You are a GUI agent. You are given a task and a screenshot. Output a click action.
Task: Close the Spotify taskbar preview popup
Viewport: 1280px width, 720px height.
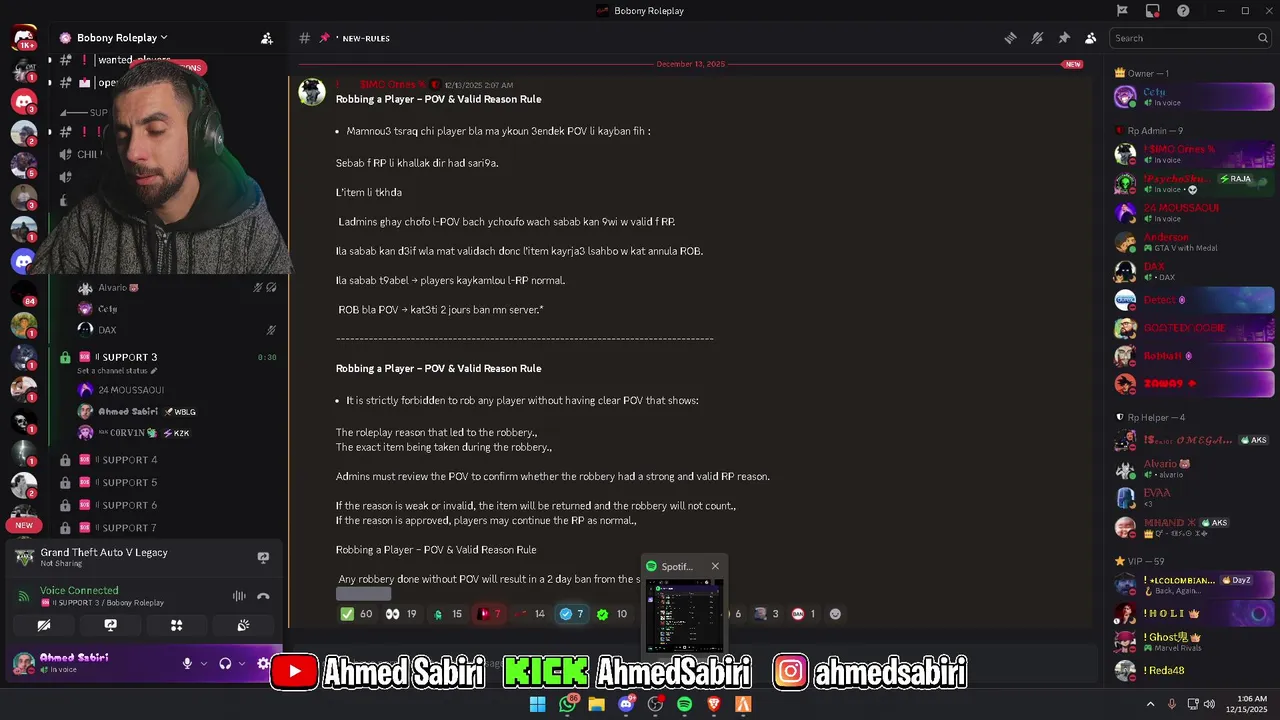[715, 567]
